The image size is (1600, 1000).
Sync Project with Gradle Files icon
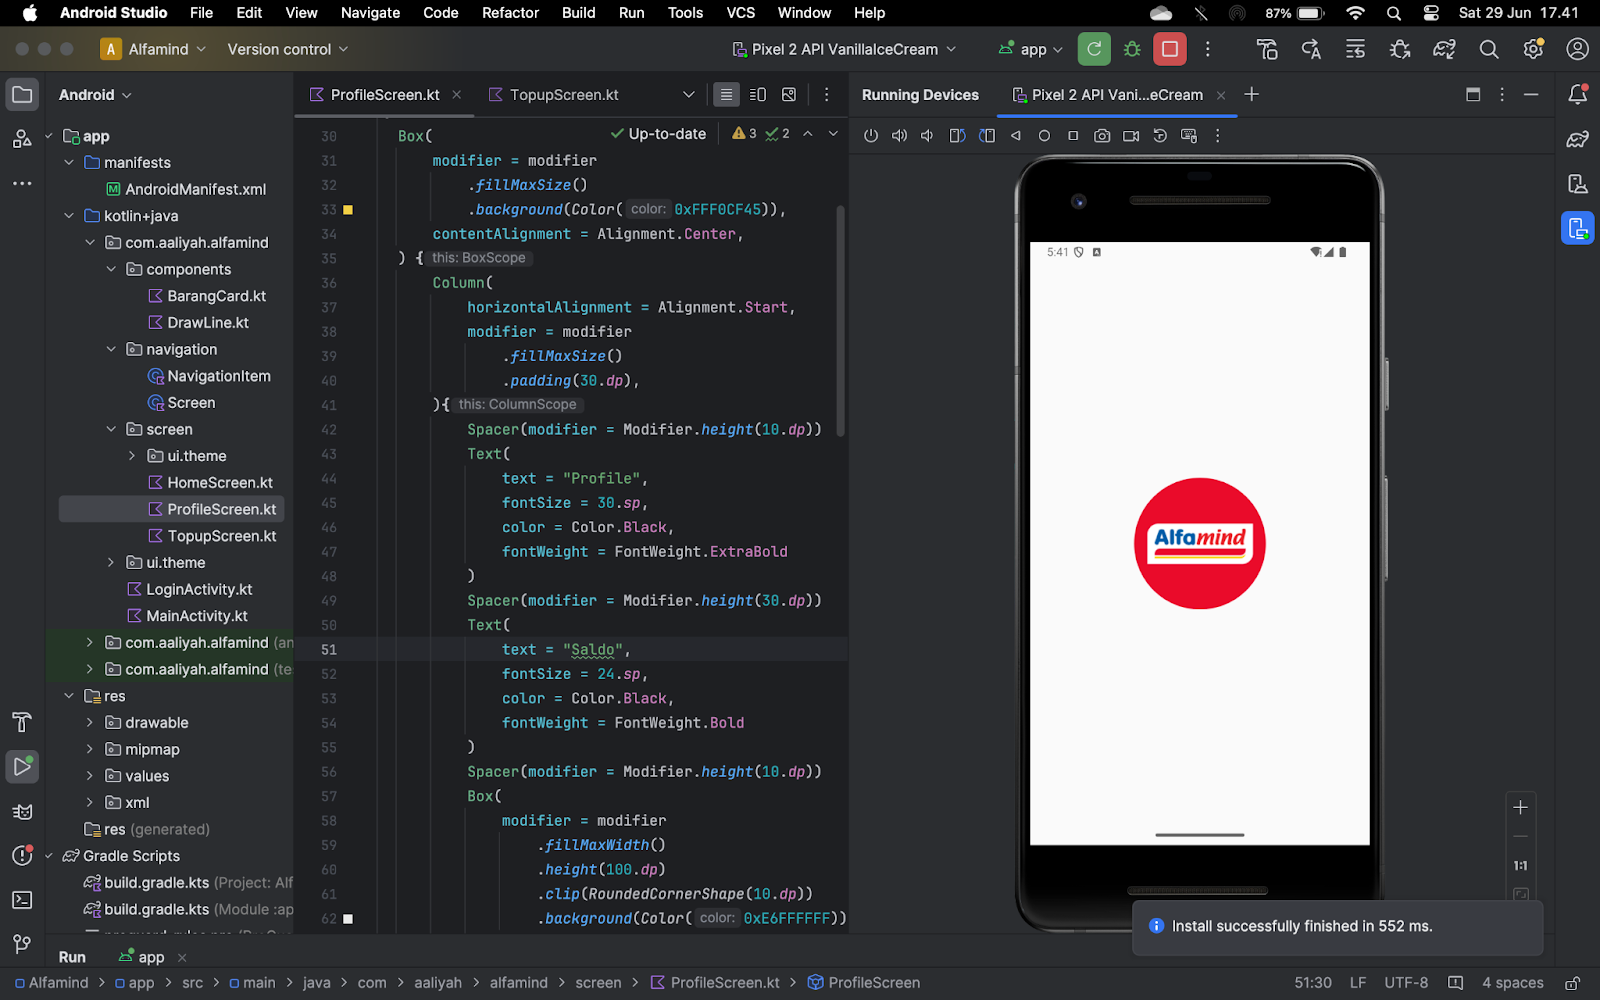1444,49
